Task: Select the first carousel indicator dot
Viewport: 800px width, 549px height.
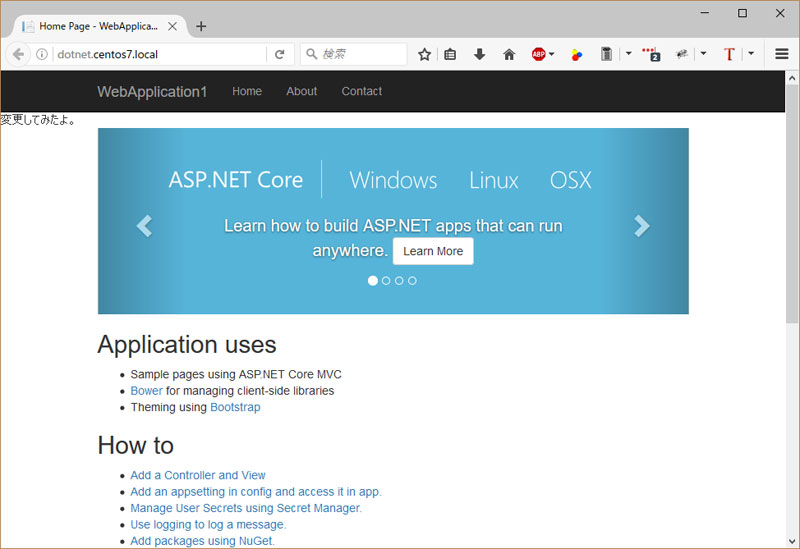Action: click(373, 281)
